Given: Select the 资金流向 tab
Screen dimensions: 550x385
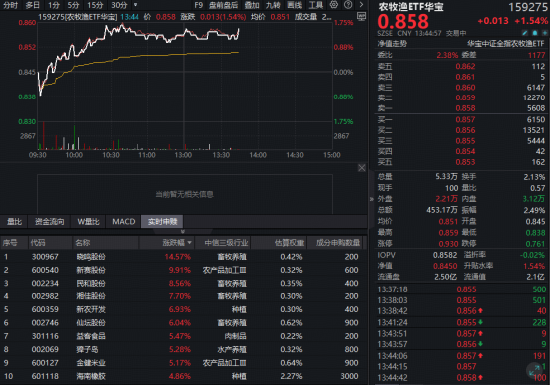Looking at the screenshot, I should [49, 222].
